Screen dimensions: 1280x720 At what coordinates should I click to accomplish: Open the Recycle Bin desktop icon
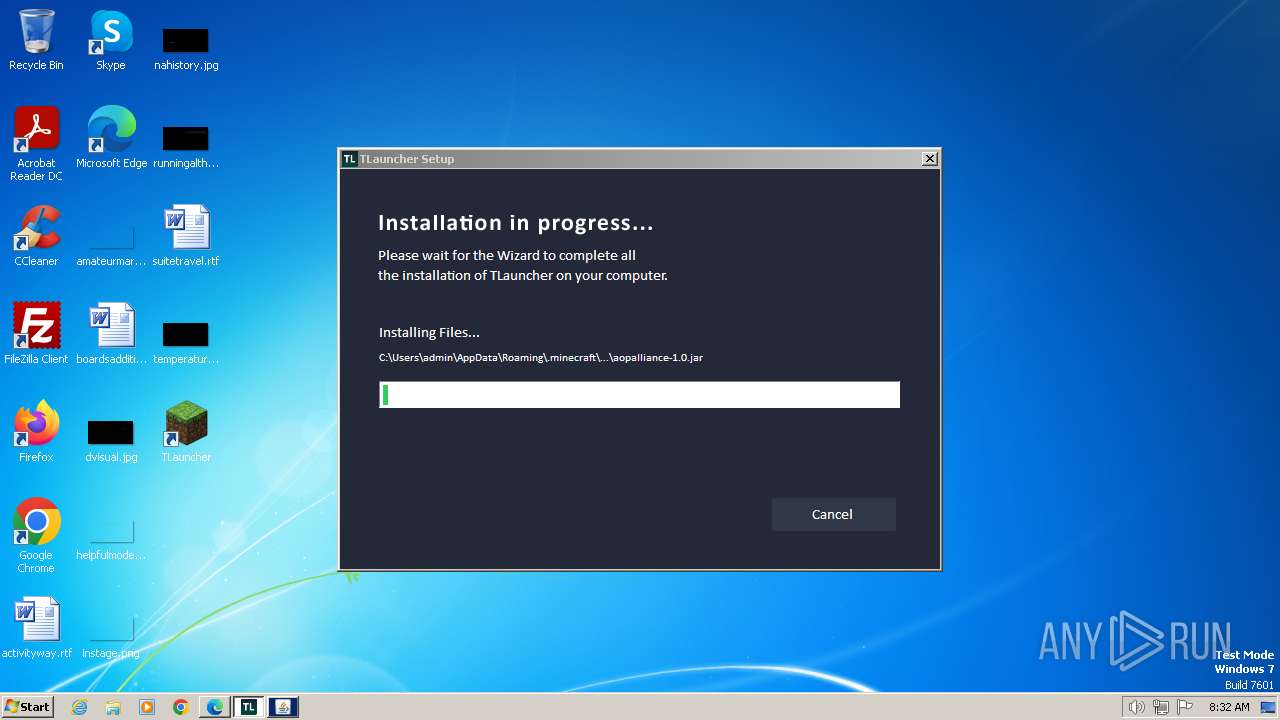[x=36, y=40]
